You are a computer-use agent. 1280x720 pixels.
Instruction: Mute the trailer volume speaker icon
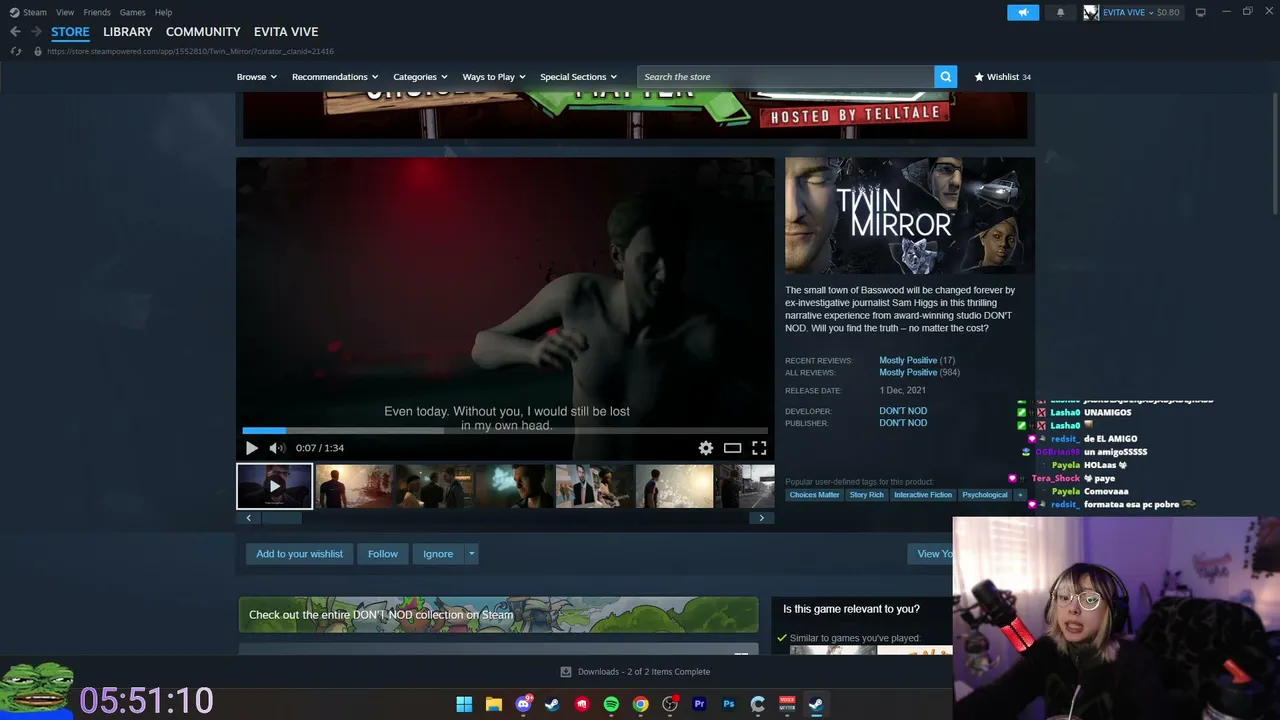[x=278, y=448]
